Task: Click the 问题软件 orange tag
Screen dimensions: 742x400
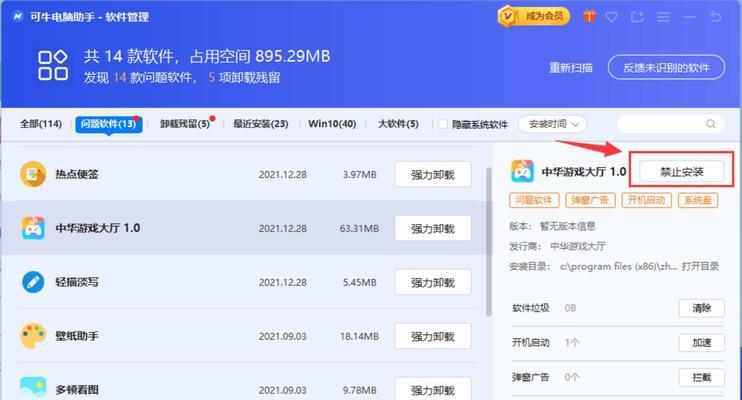Action: pyautogui.click(x=534, y=200)
